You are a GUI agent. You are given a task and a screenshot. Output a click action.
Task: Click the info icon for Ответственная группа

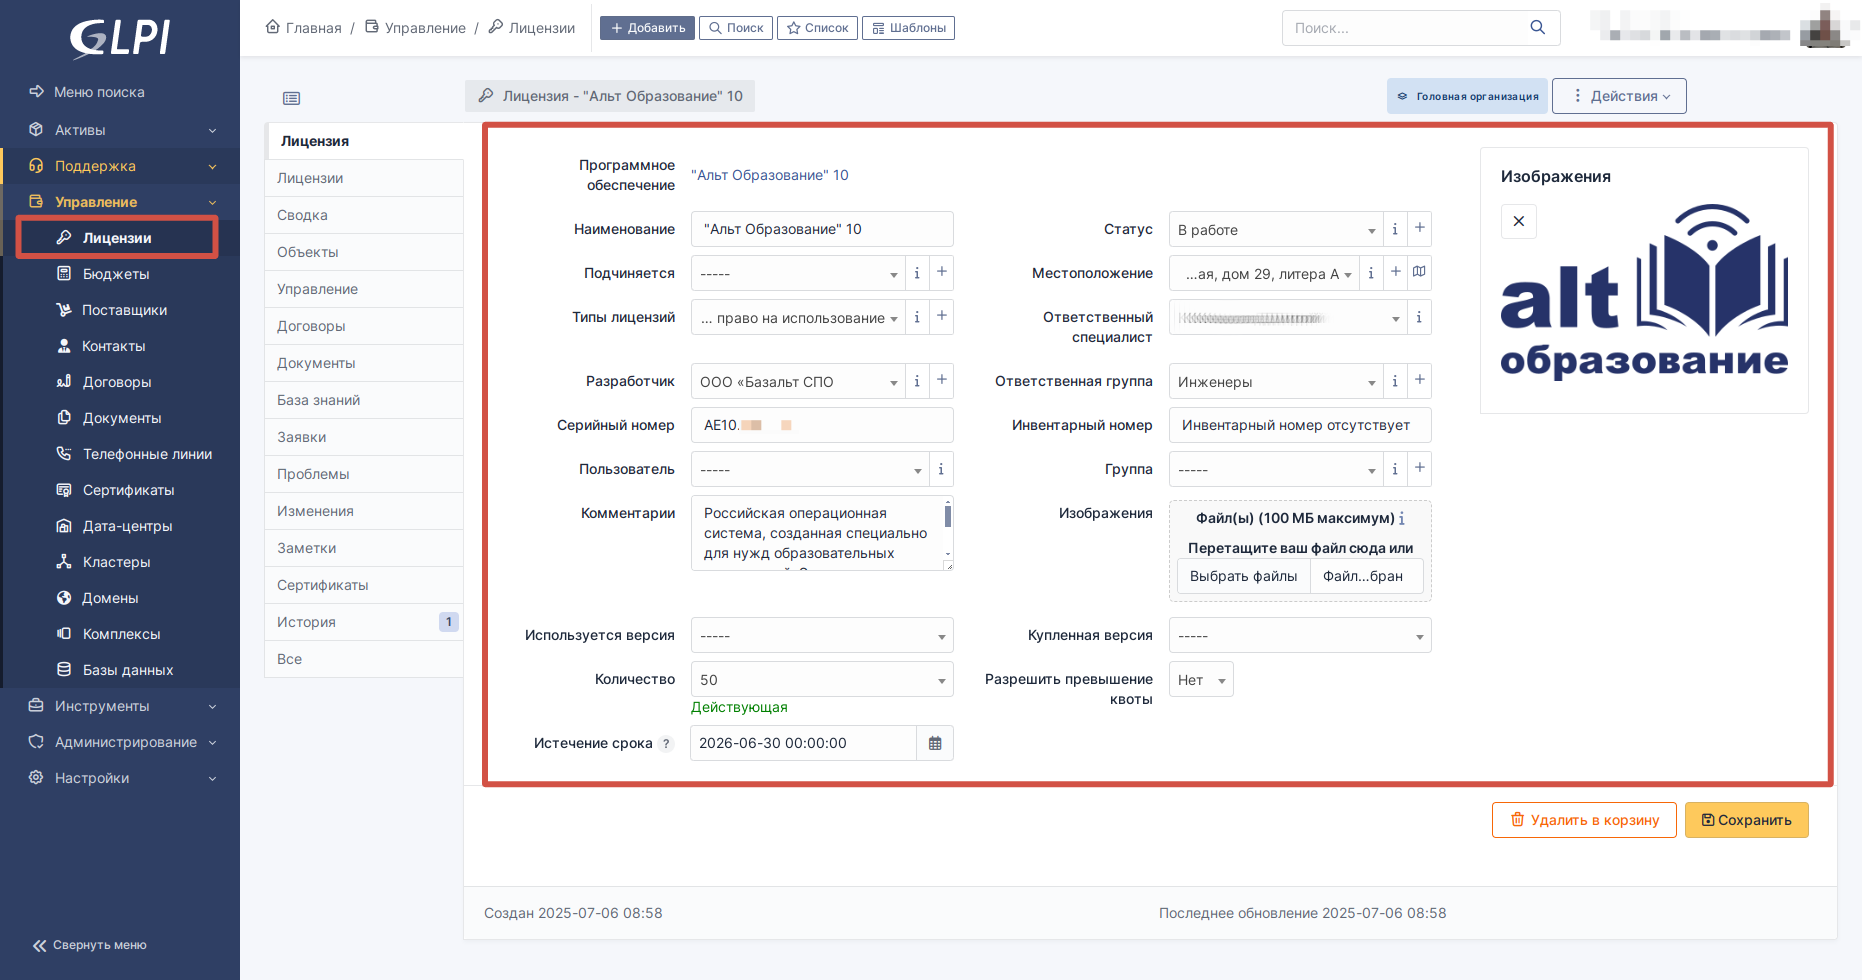point(1395,381)
